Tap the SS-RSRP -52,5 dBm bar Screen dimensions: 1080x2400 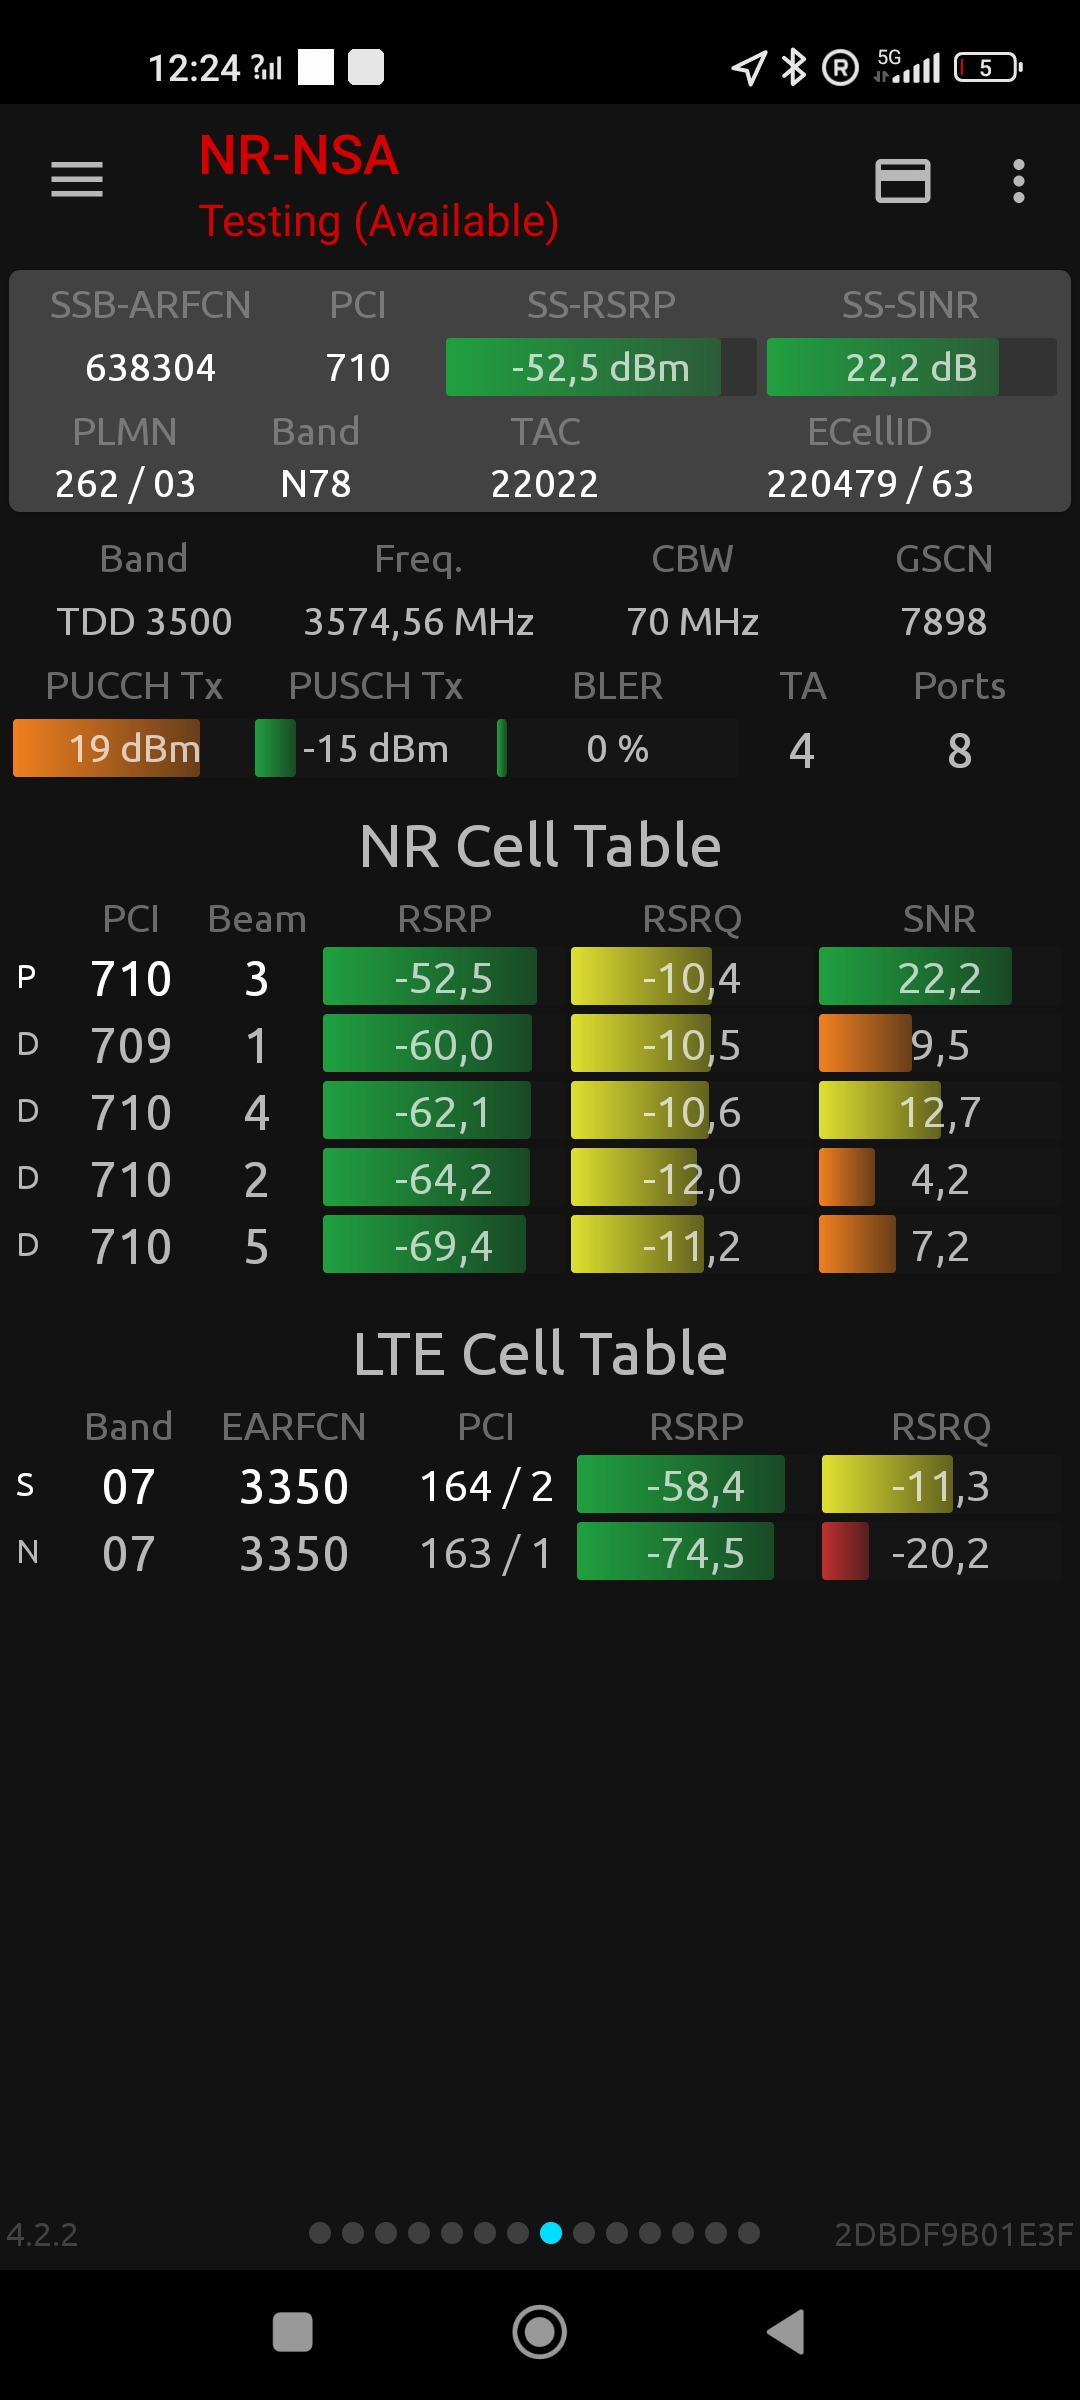600,368
